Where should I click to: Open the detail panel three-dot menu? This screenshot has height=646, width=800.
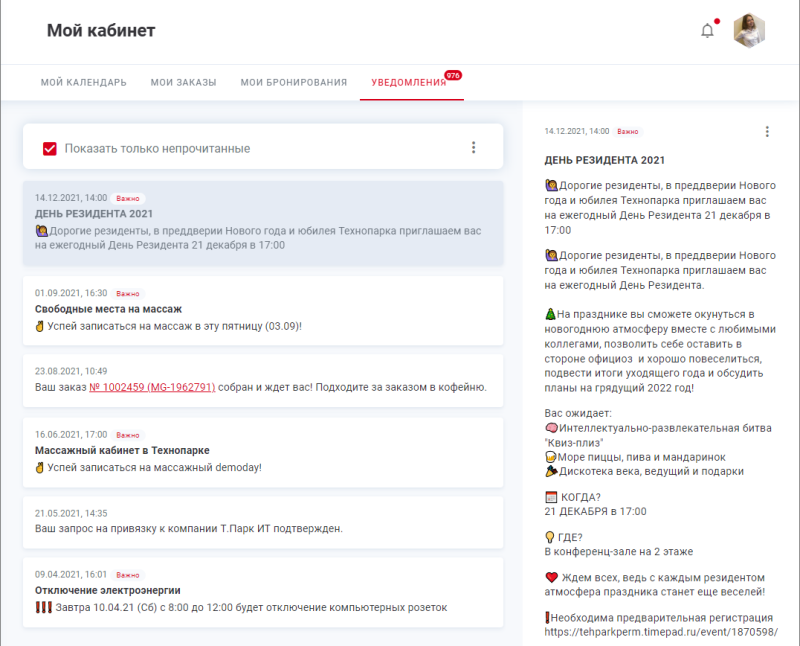click(x=765, y=131)
